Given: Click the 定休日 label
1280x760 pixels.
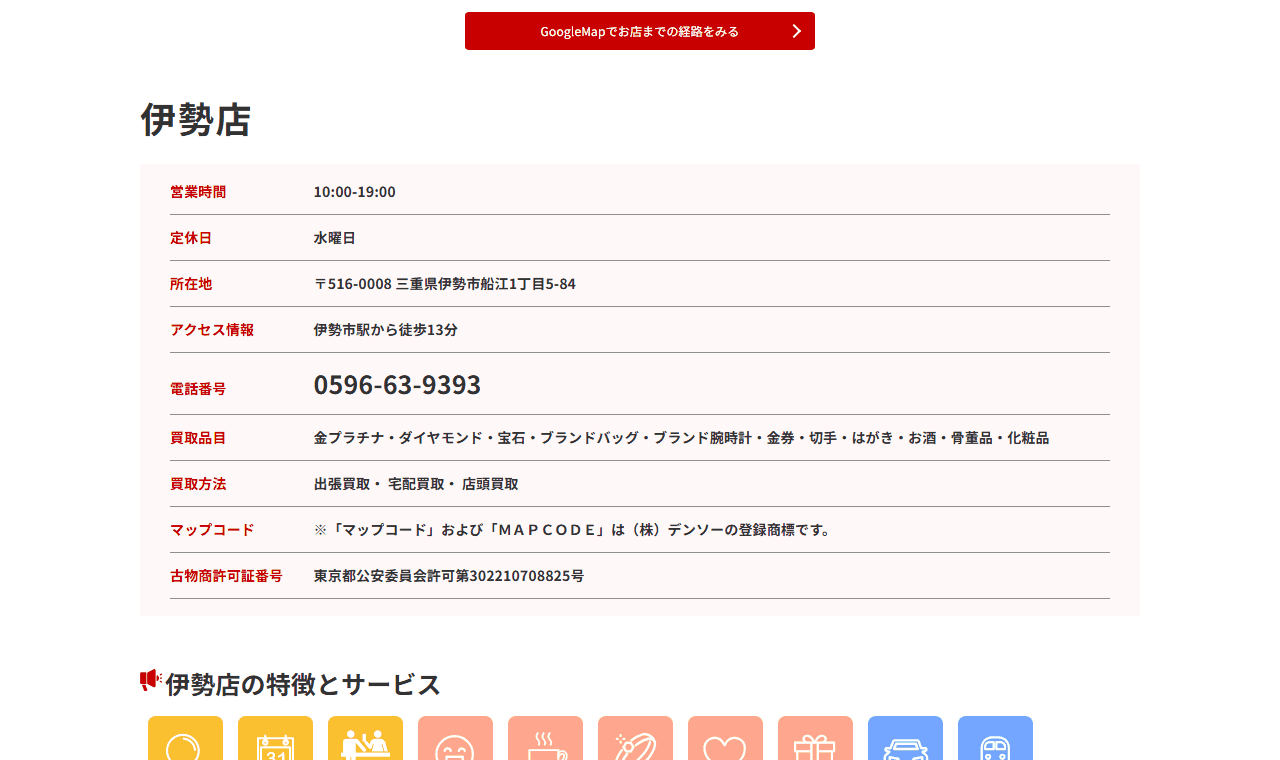Looking at the screenshot, I should (191, 238).
